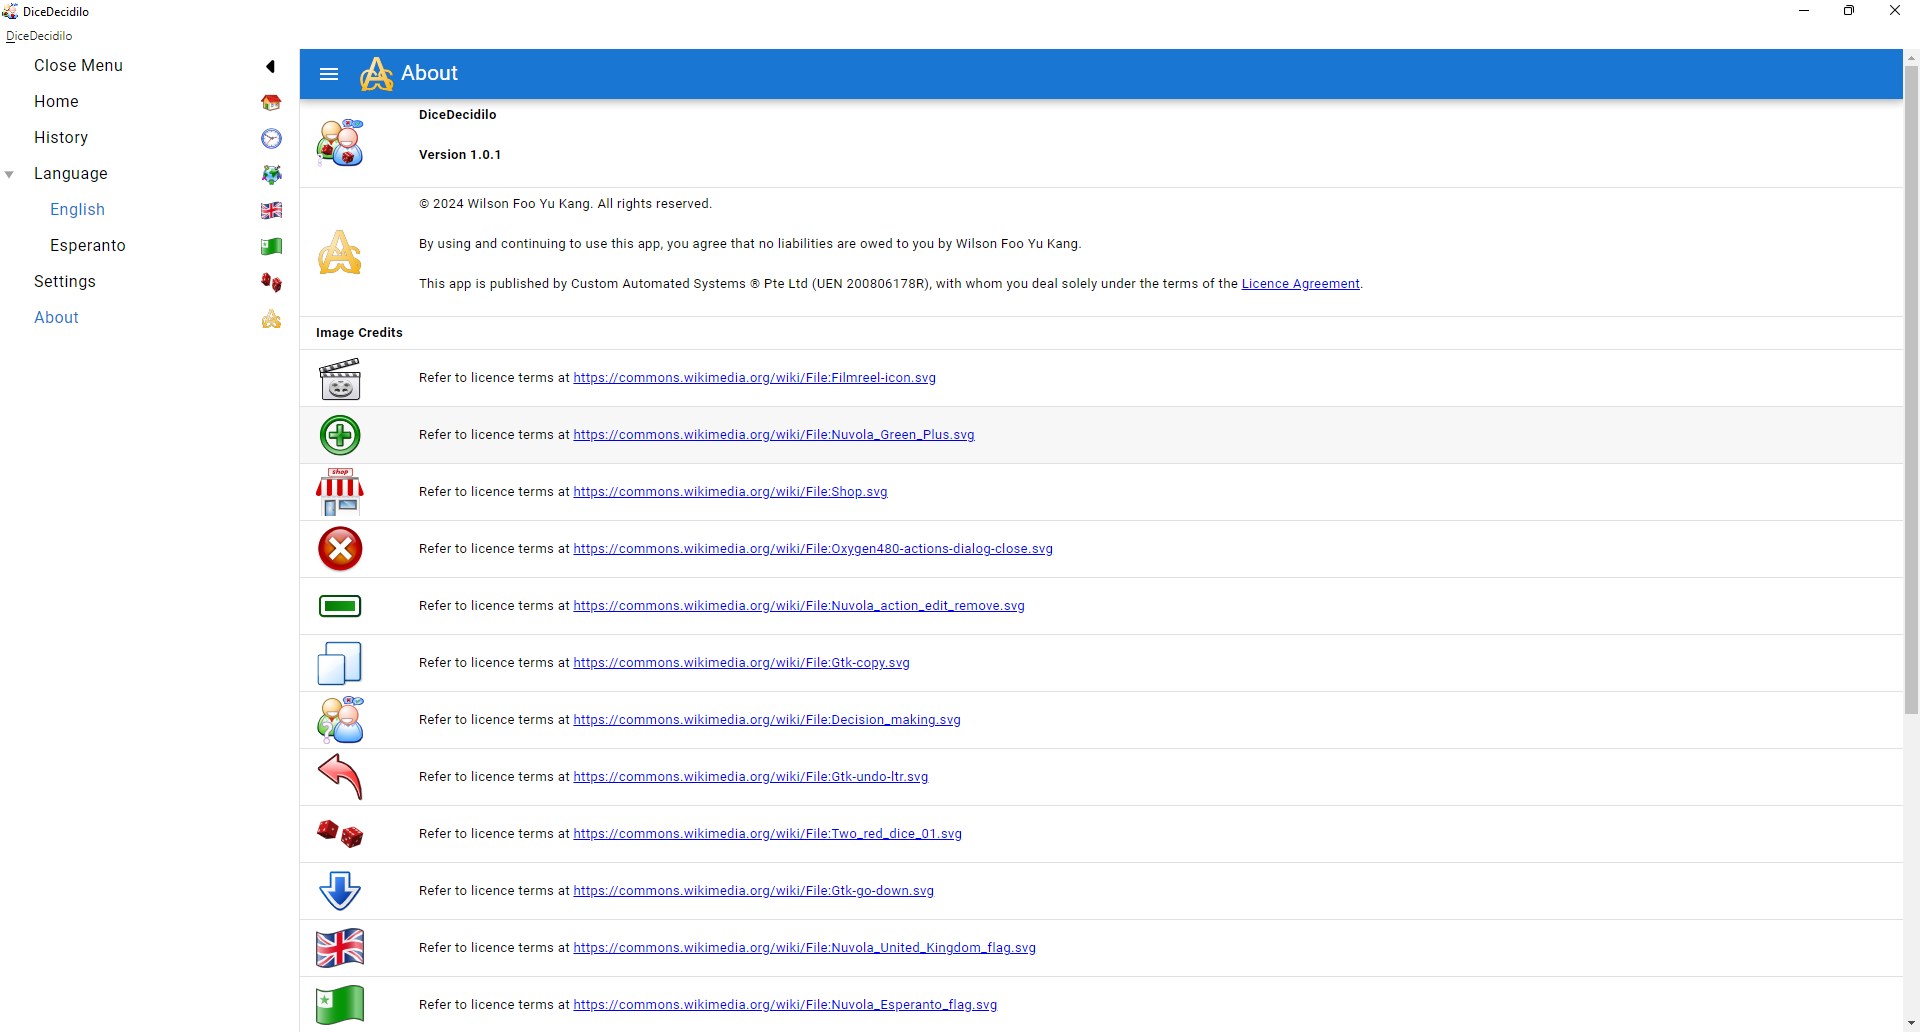Go to Home in the sidebar
Image resolution: width=1920 pixels, height=1032 pixels.
(56, 102)
